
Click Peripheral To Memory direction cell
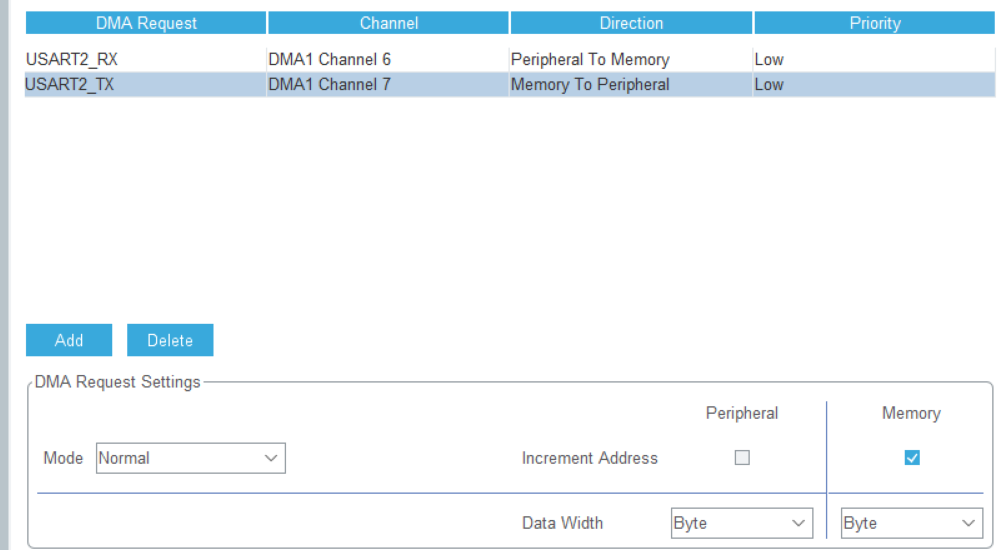590,60
